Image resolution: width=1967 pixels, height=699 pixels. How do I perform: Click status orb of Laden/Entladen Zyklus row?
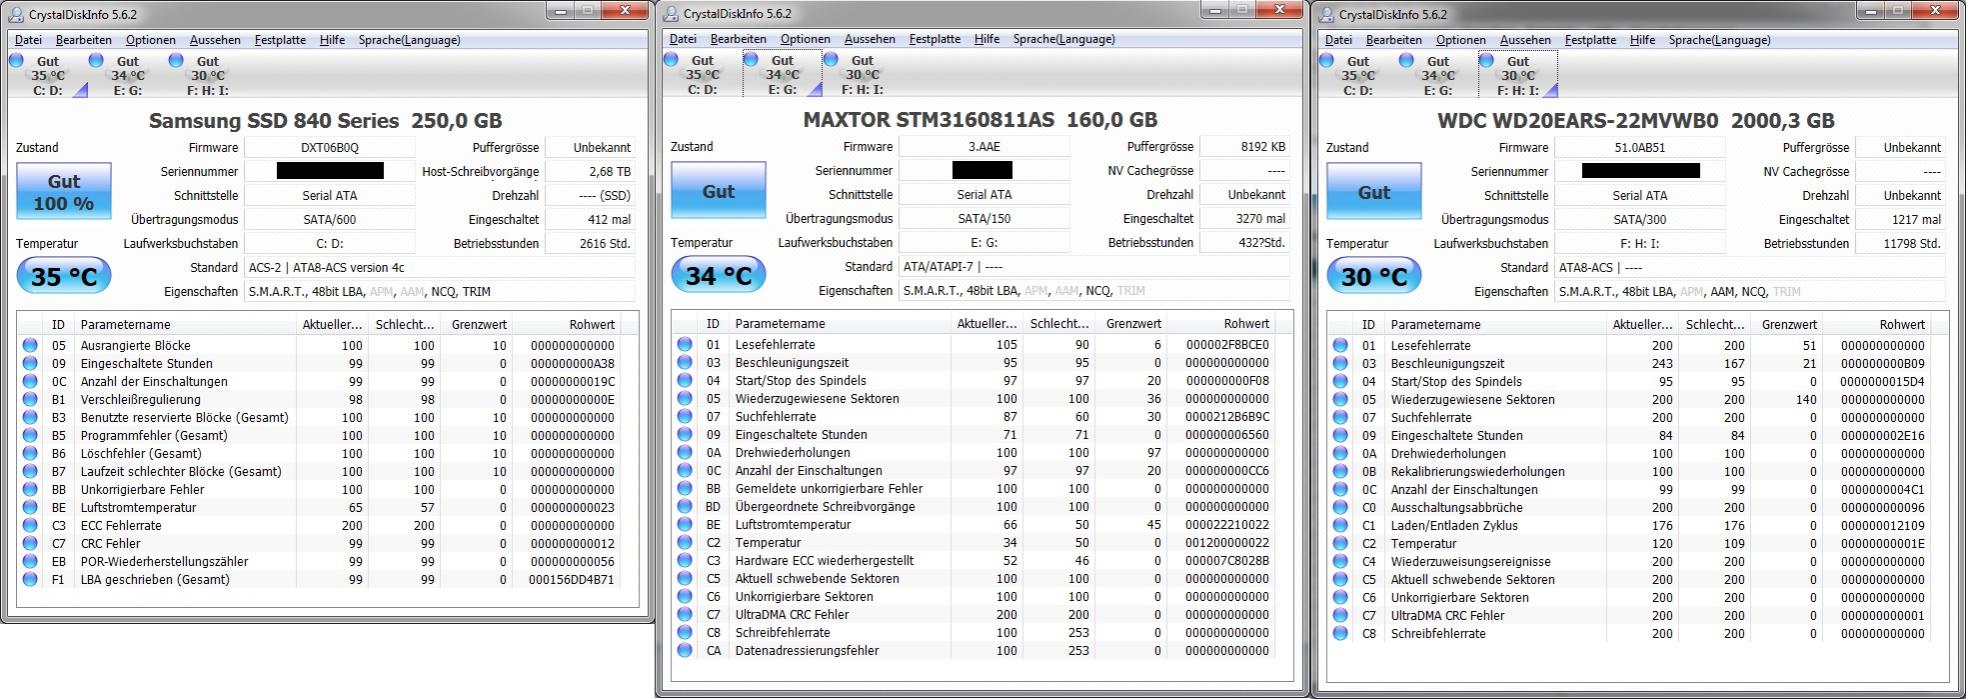[1340, 525]
